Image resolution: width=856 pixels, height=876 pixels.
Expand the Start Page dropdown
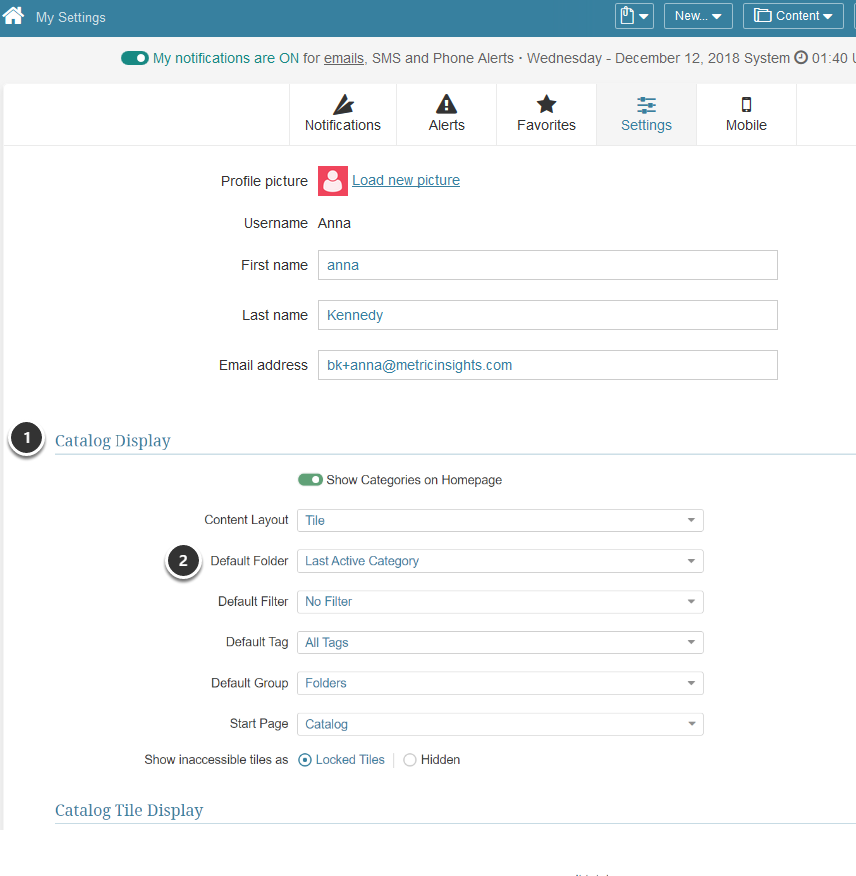[x=500, y=724]
